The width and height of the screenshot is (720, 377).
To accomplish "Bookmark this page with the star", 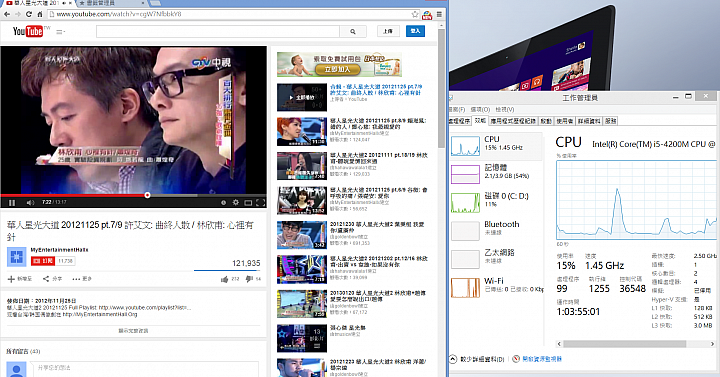I will (x=415, y=14).
